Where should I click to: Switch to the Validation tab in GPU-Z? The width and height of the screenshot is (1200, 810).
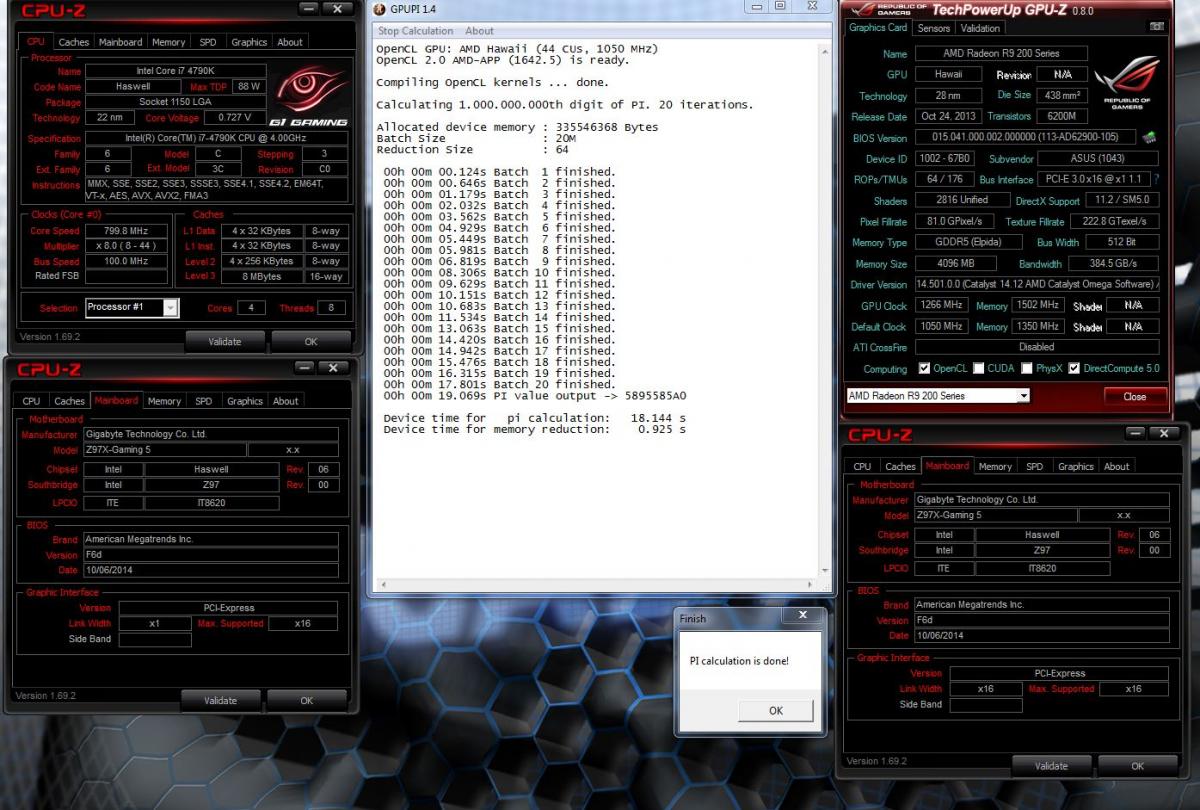pos(980,28)
